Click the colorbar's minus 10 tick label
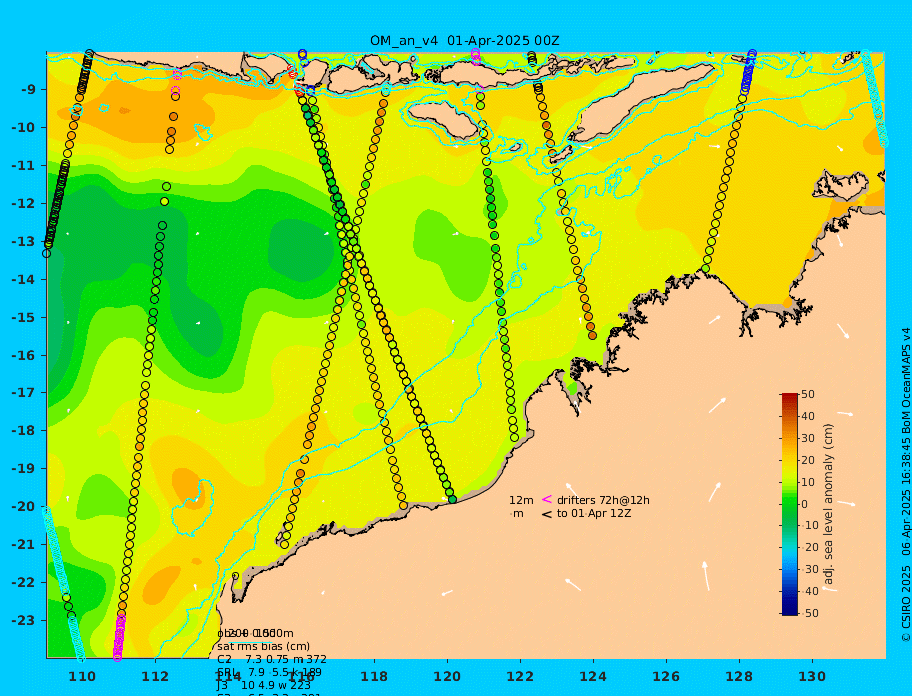912x696 pixels. pyautogui.click(x=810, y=526)
